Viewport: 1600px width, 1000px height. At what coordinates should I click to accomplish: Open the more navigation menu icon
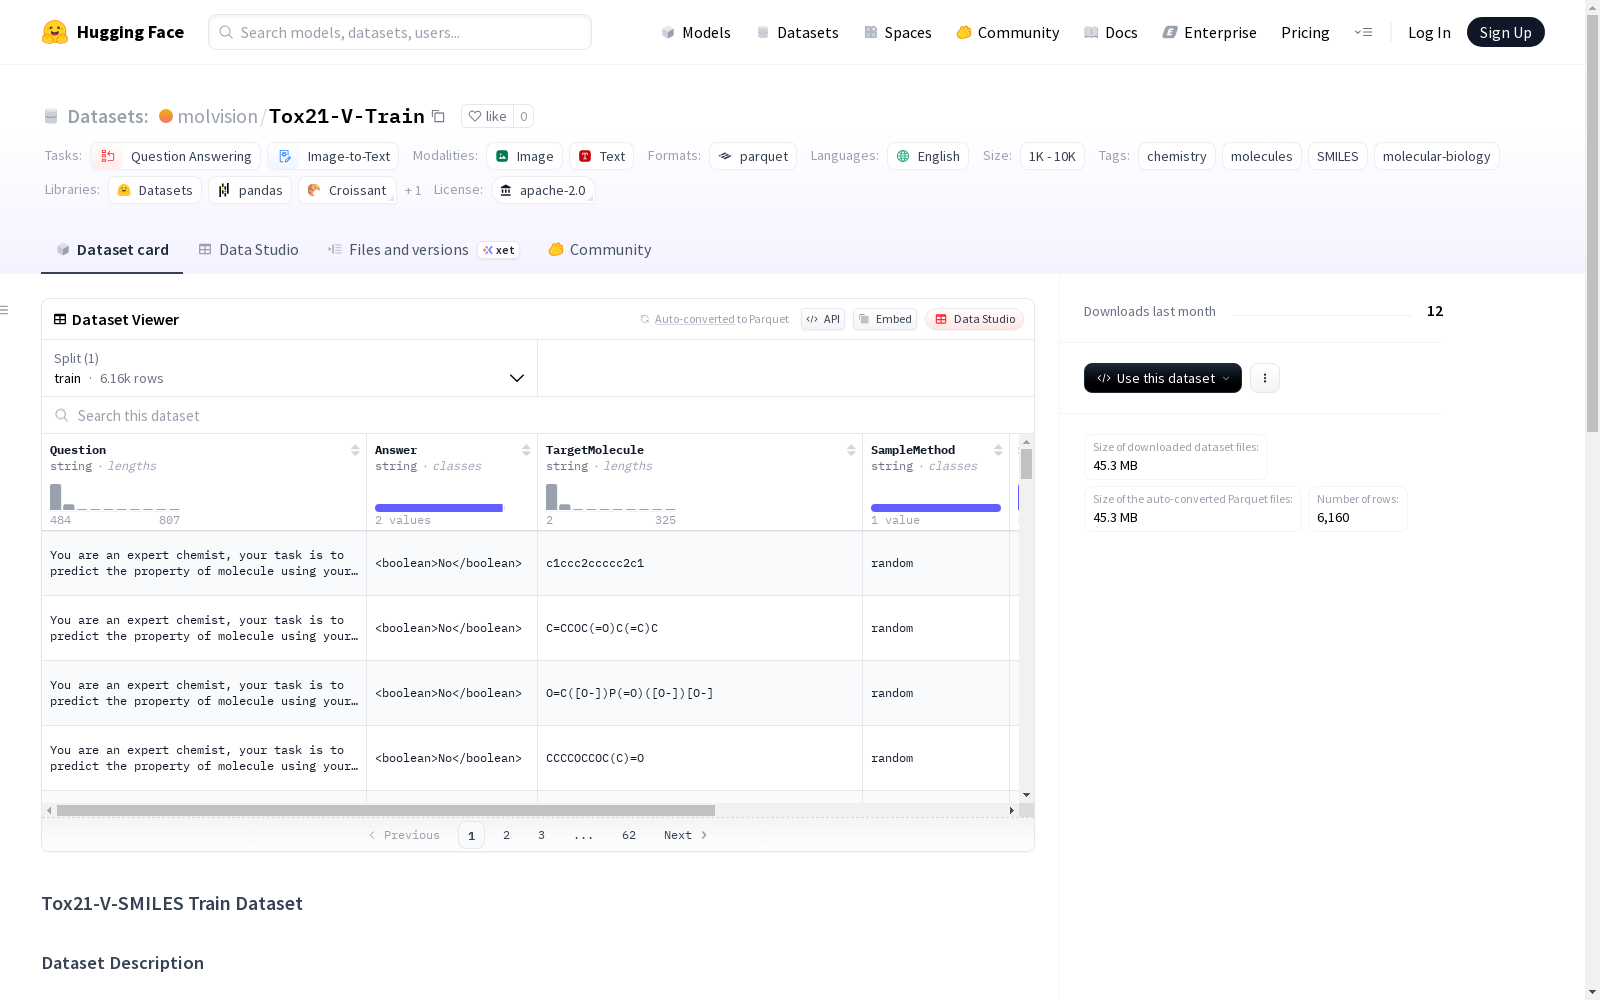(1363, 32)
